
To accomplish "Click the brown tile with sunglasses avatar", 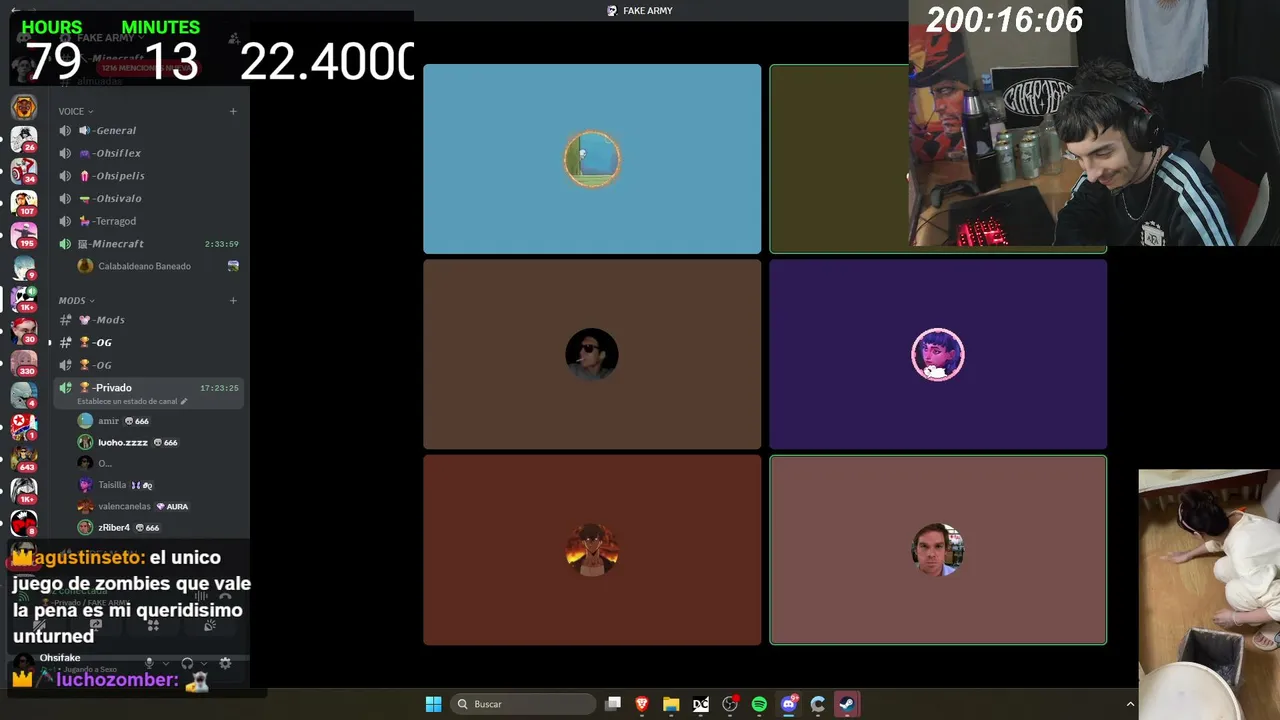I will pos(592,354).
